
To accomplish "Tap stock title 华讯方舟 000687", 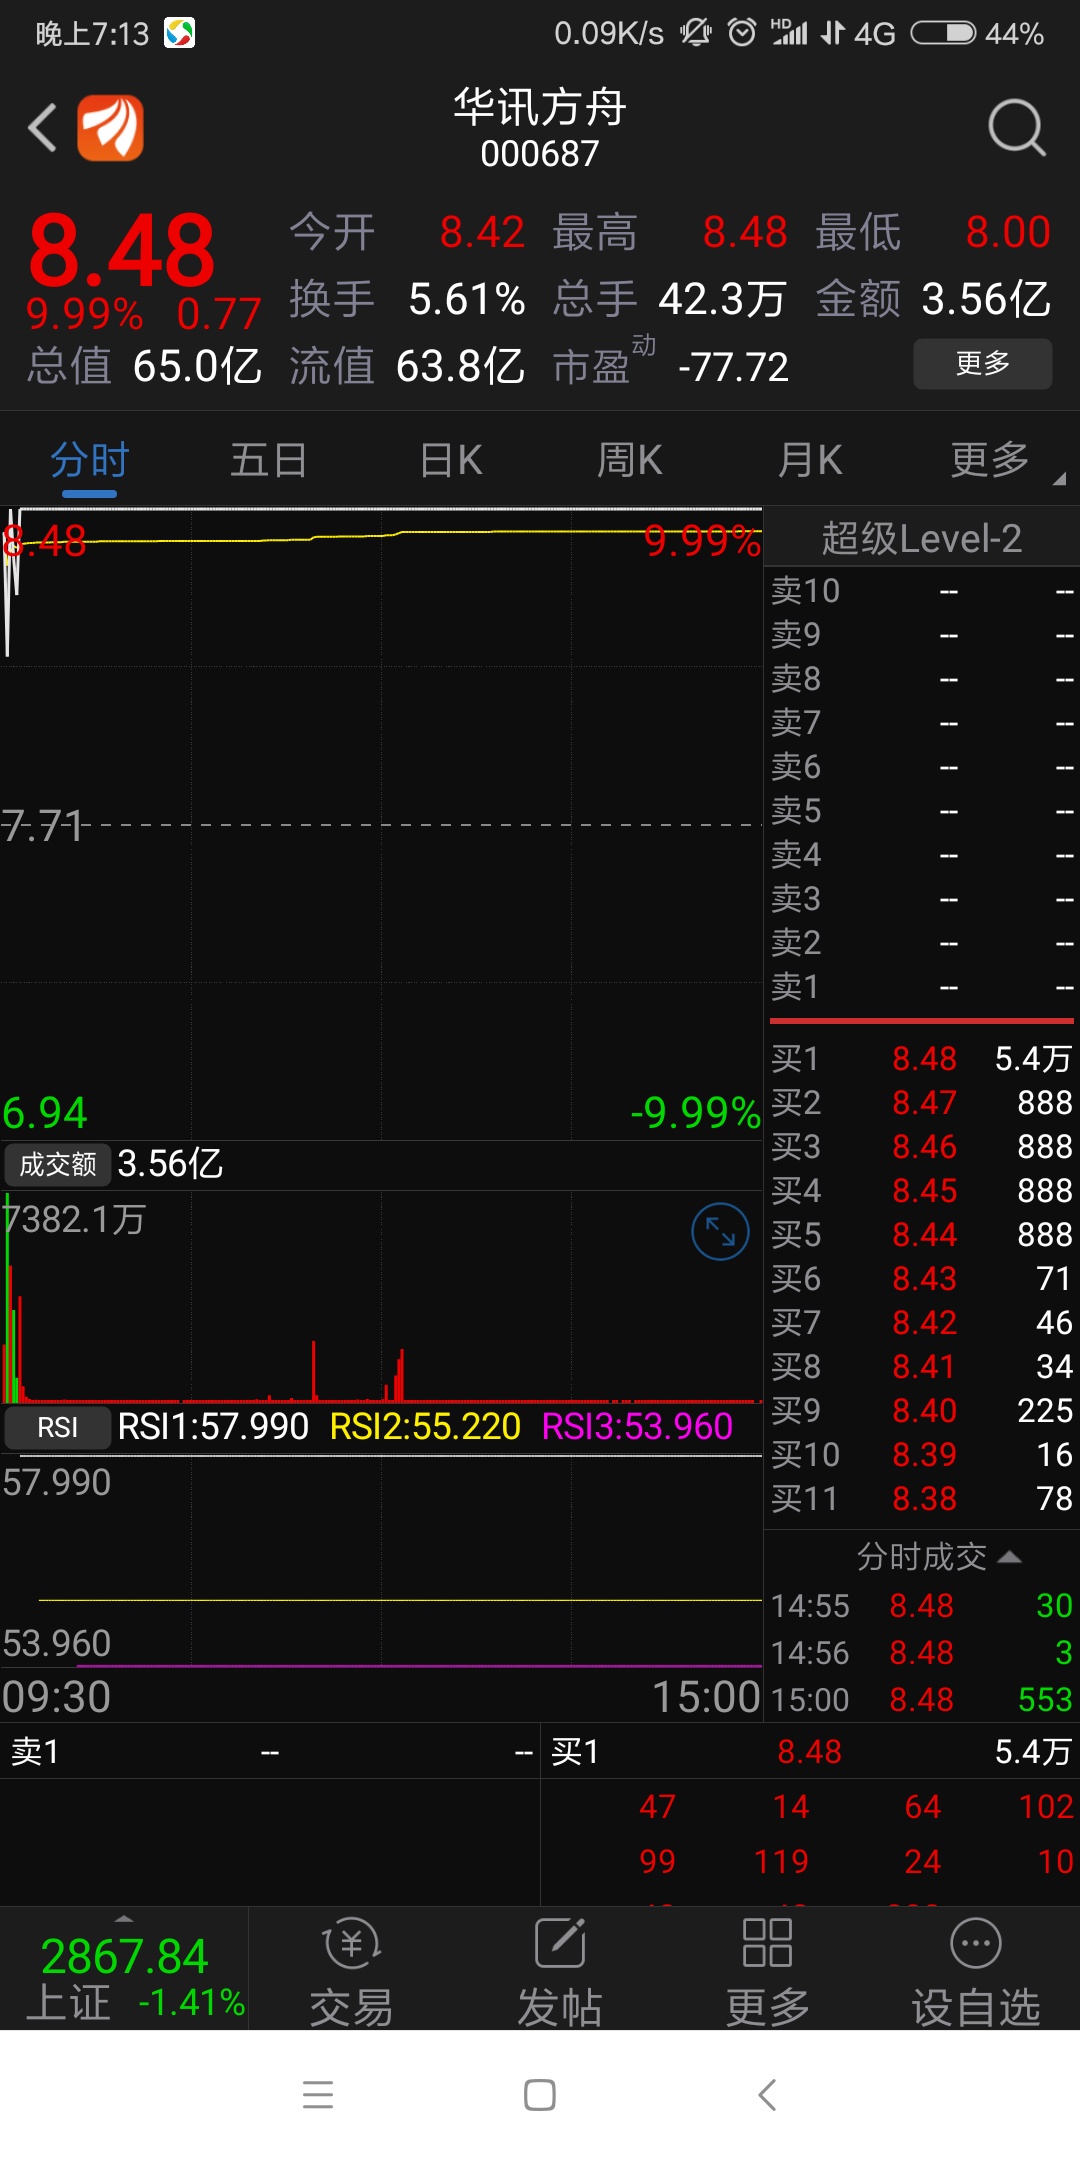I will 540,129.
